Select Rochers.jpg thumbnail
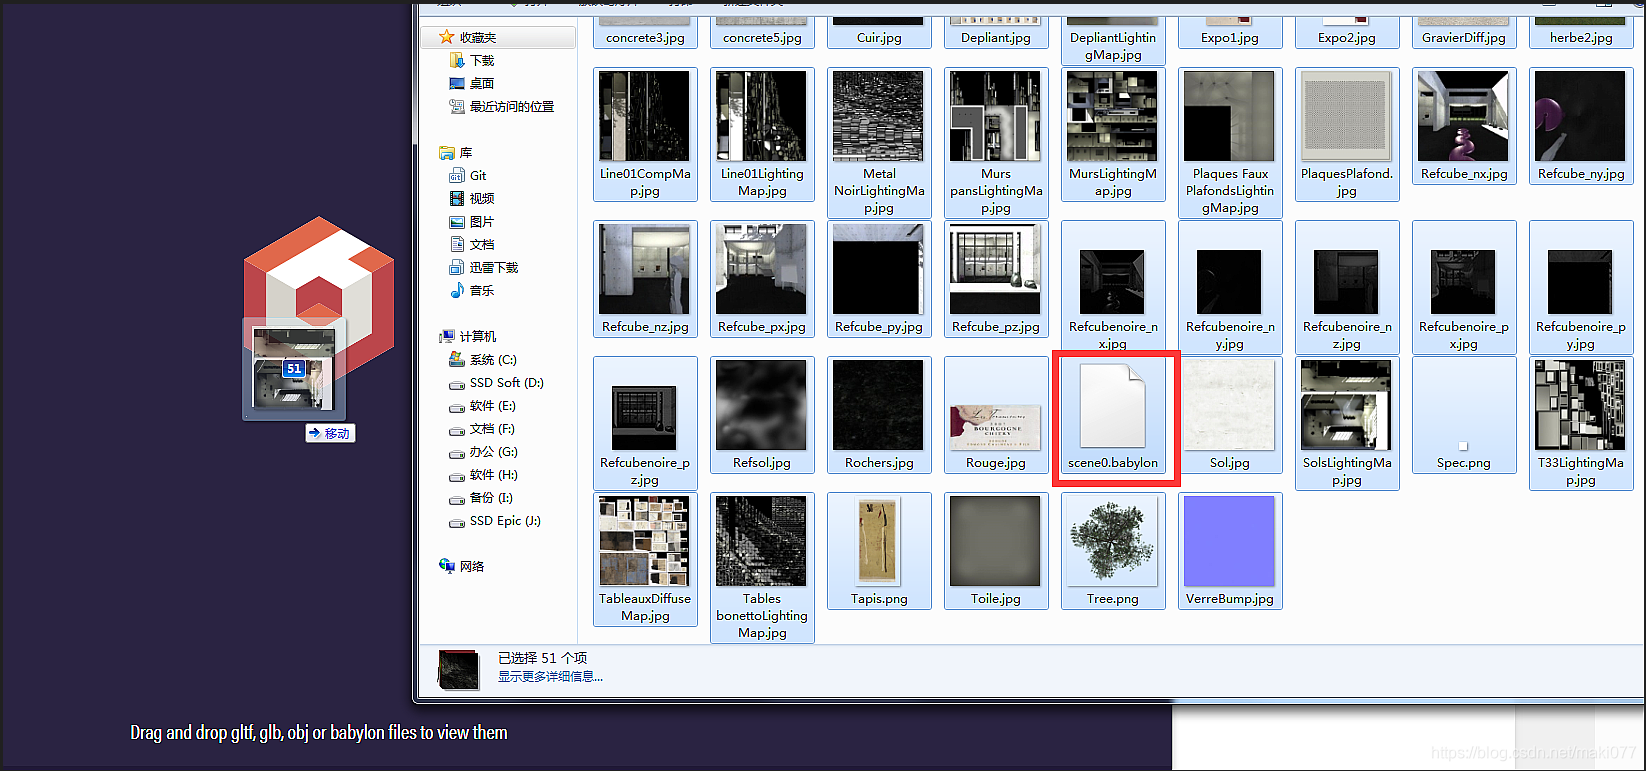1646x771 pixels. pyautogui.click(x=878, y=405)
